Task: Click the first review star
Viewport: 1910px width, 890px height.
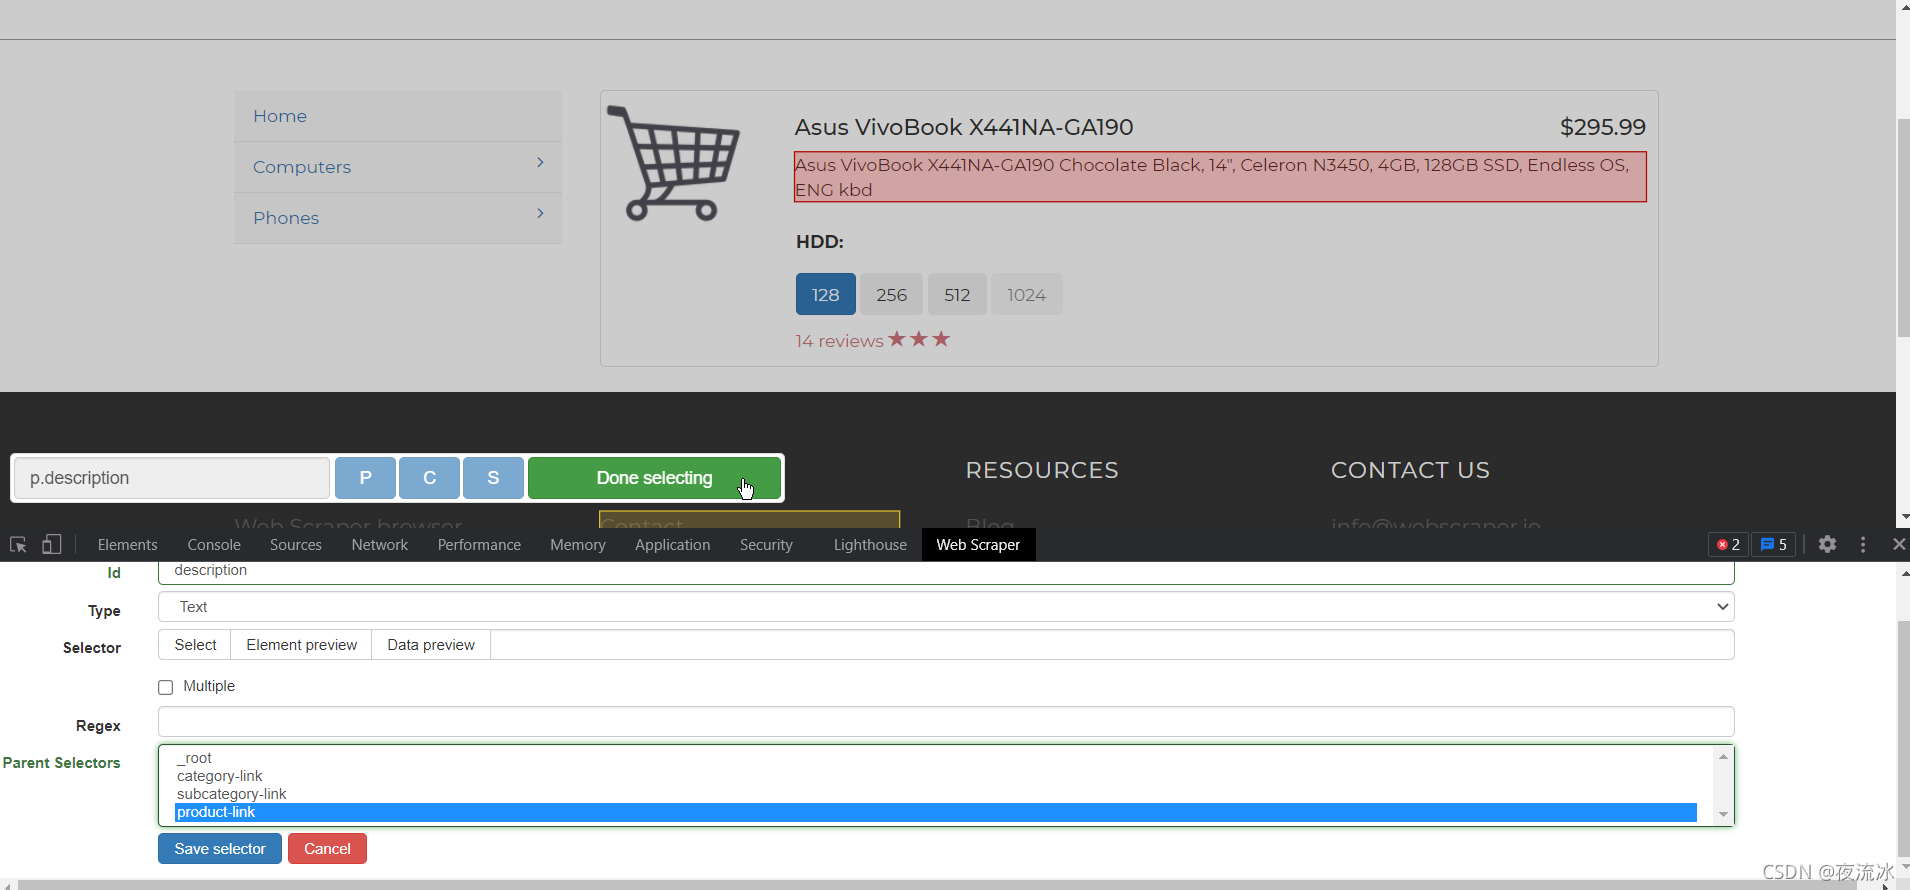Action: [x=897, y=339]
